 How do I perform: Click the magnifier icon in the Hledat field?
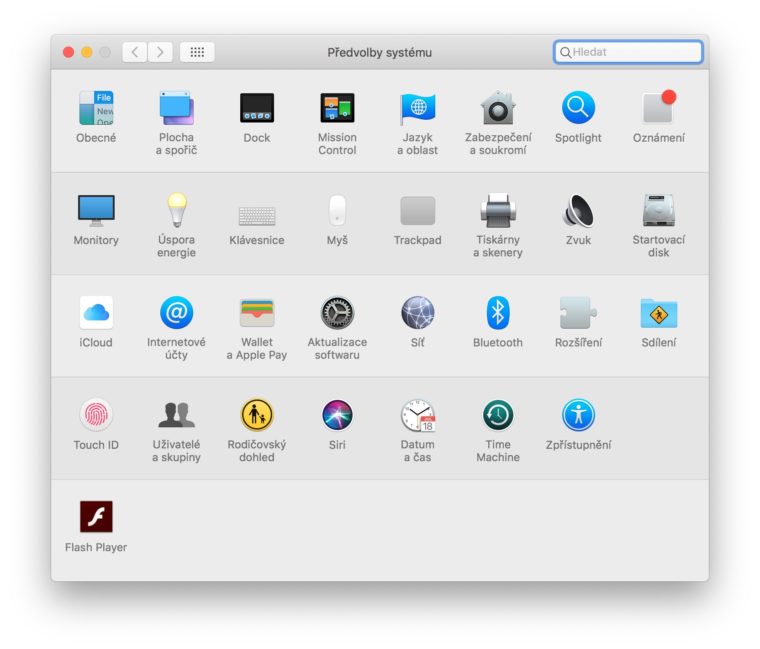click(565, 52)
